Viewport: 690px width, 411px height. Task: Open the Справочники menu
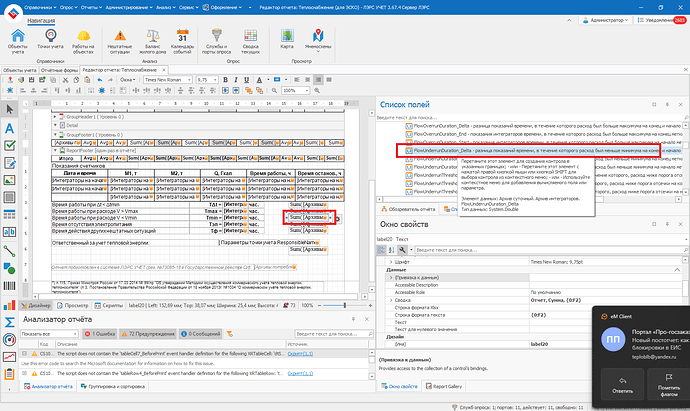40,7
